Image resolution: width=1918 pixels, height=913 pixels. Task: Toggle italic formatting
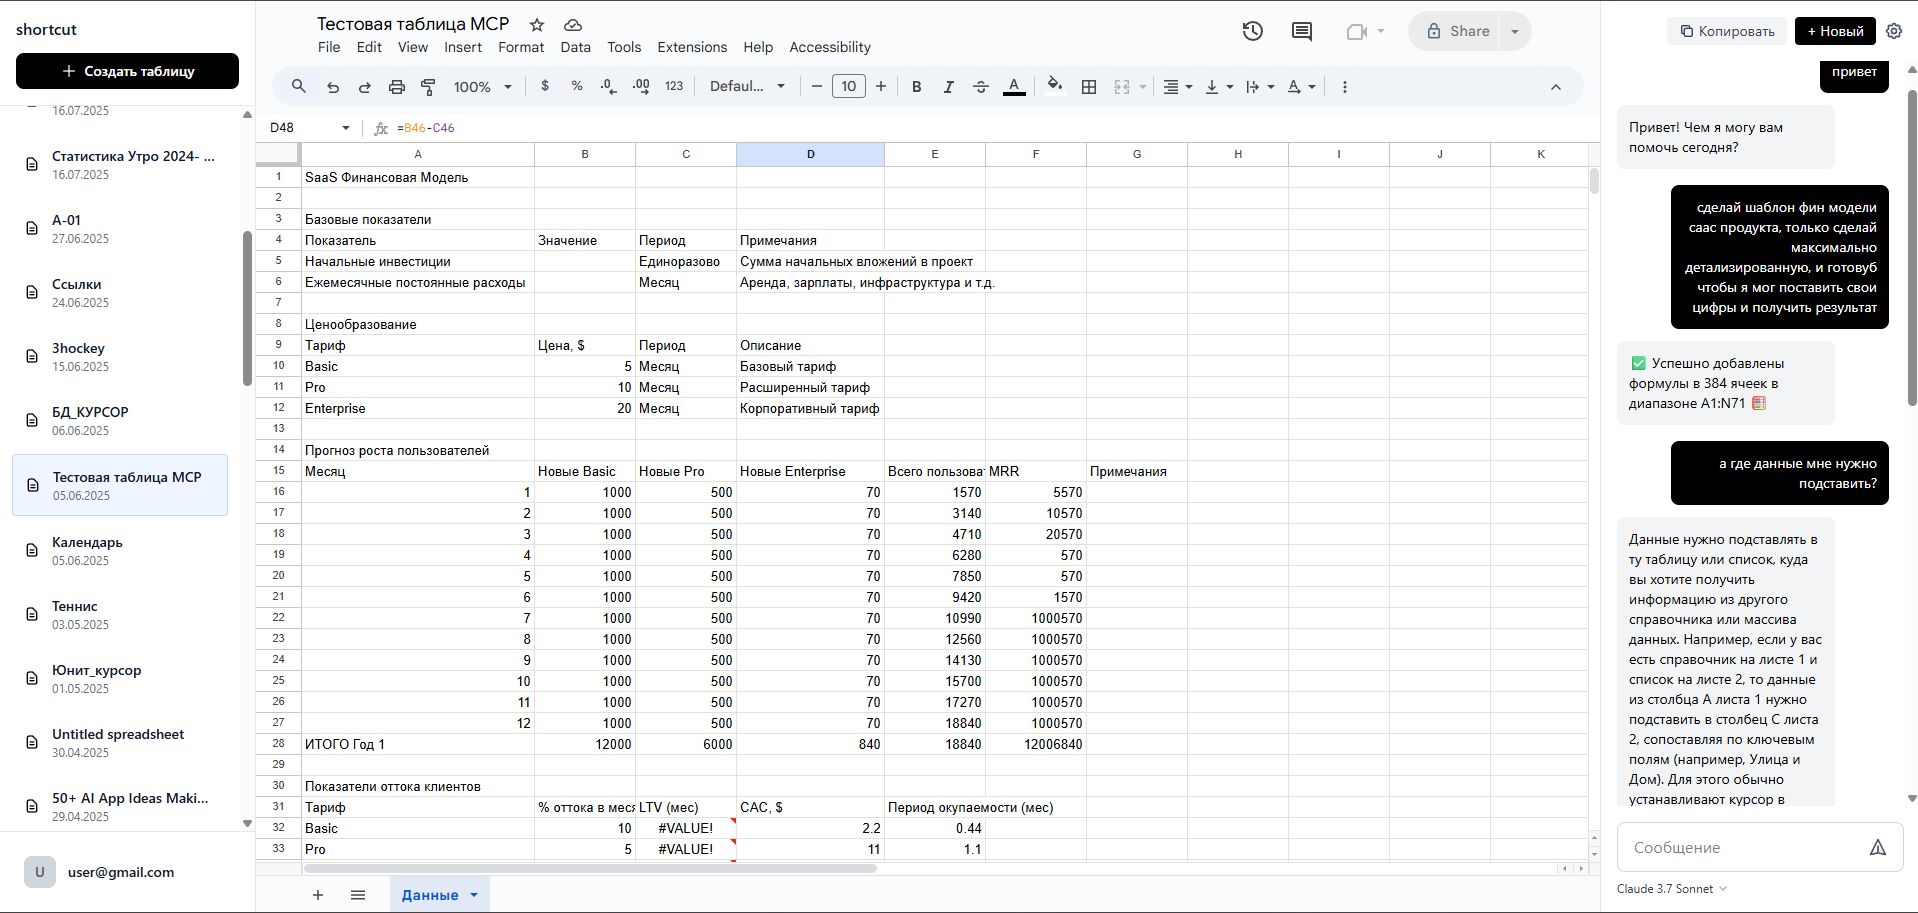pyautogui.click(x=948, y=87)
